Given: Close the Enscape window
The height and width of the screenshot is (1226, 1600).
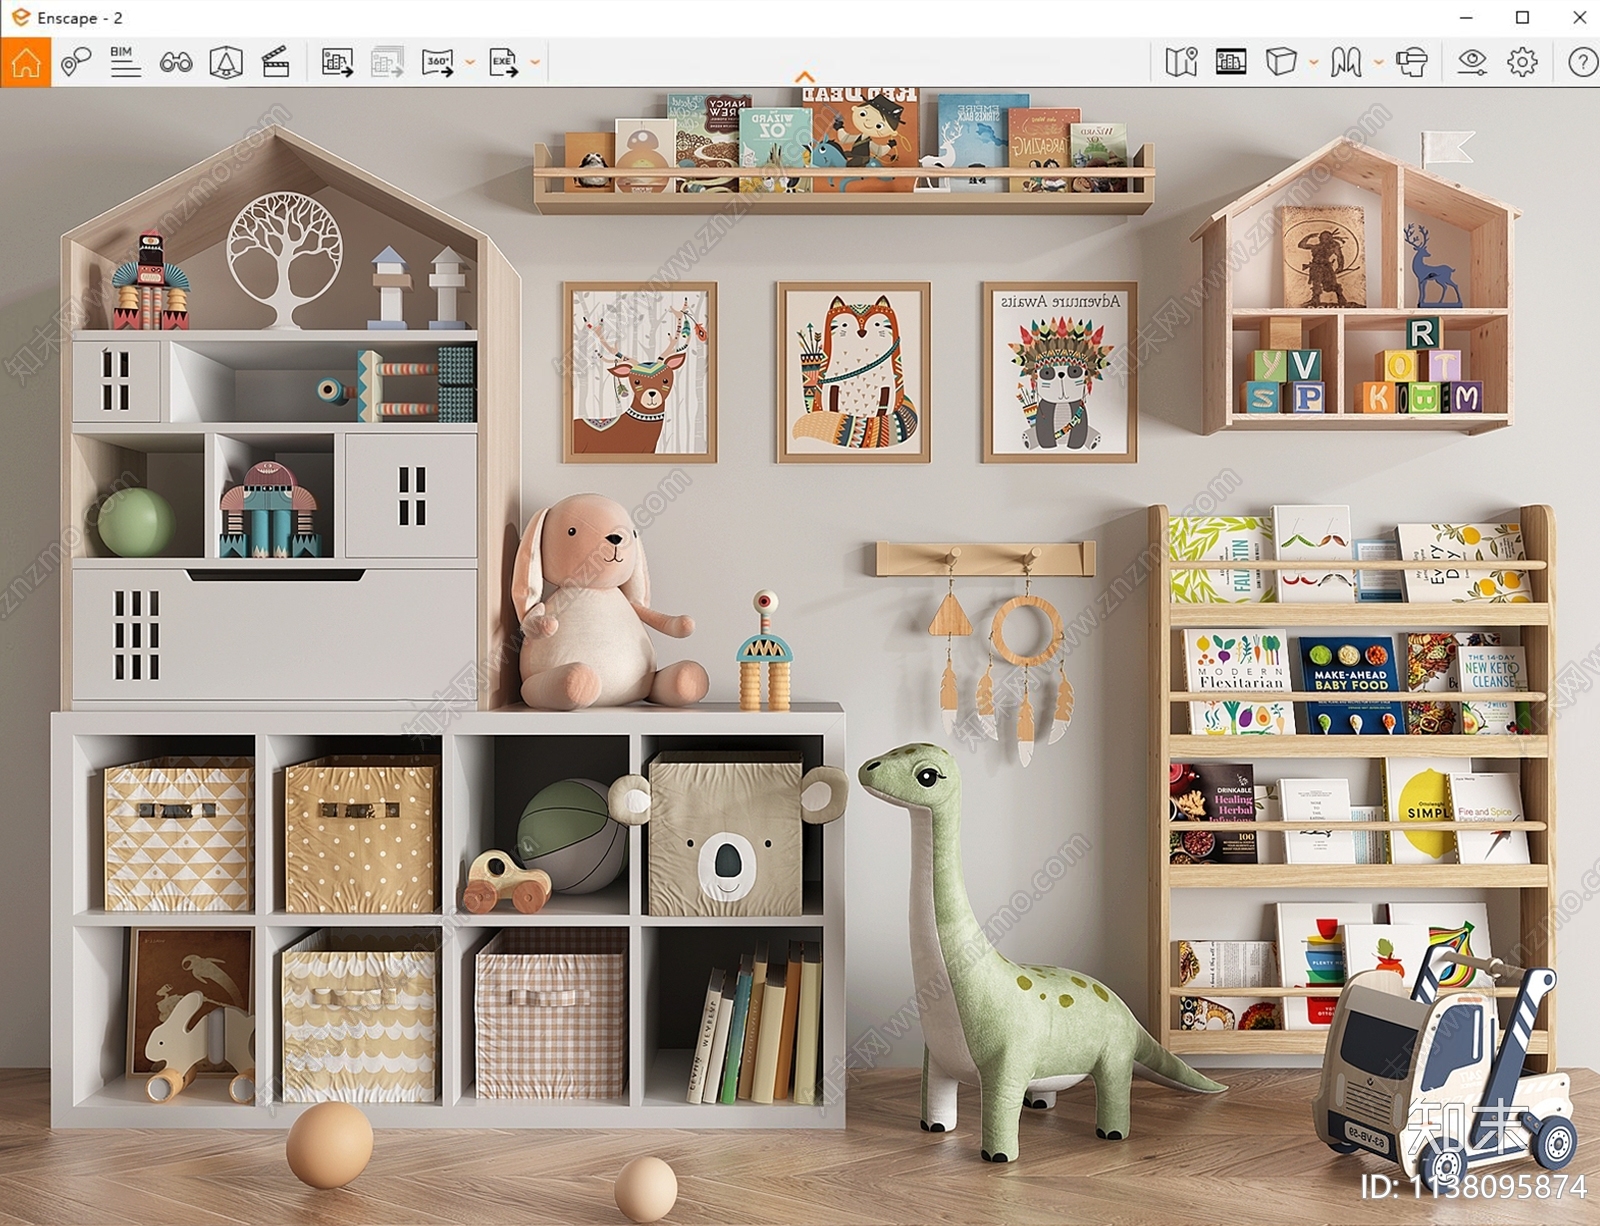Looking at the screenshot, I should tap(1579, 18).
